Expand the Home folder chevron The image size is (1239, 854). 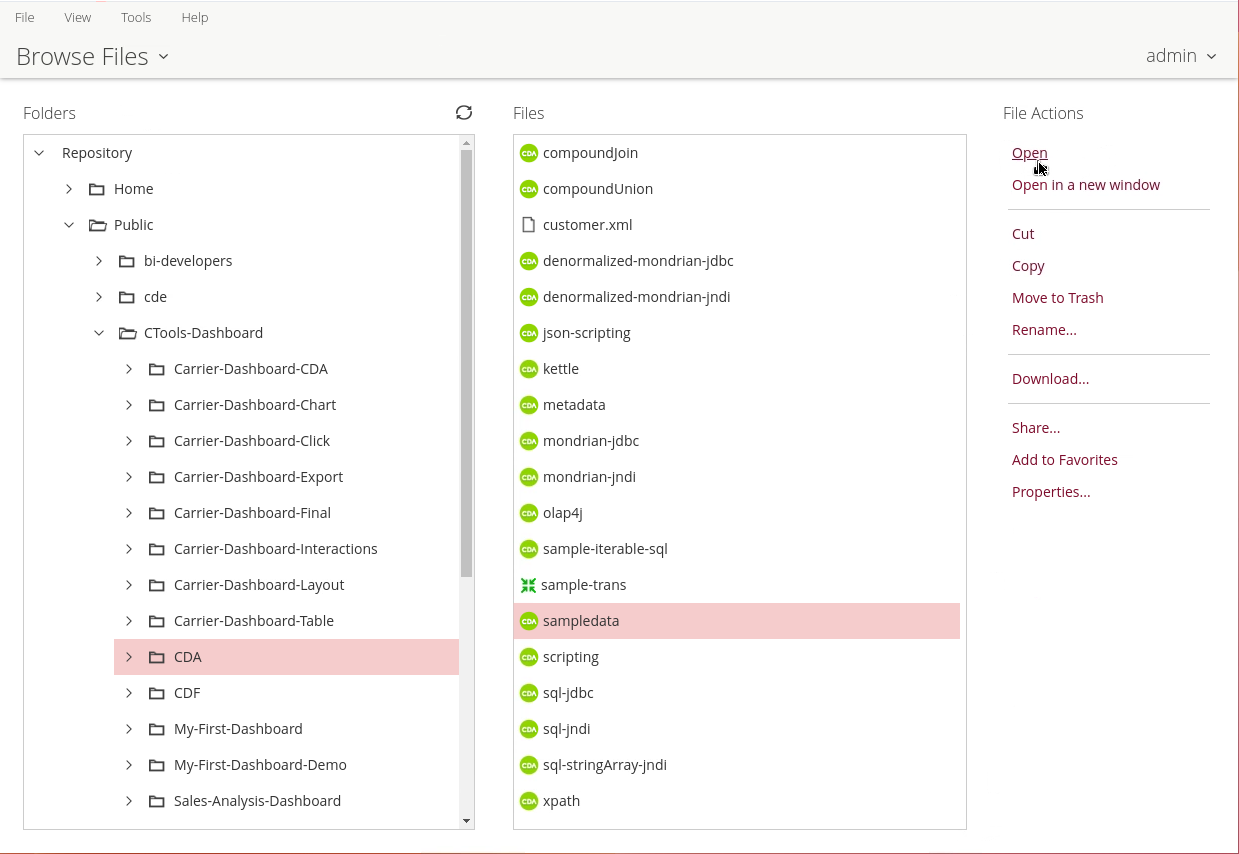tap(69, 189)
